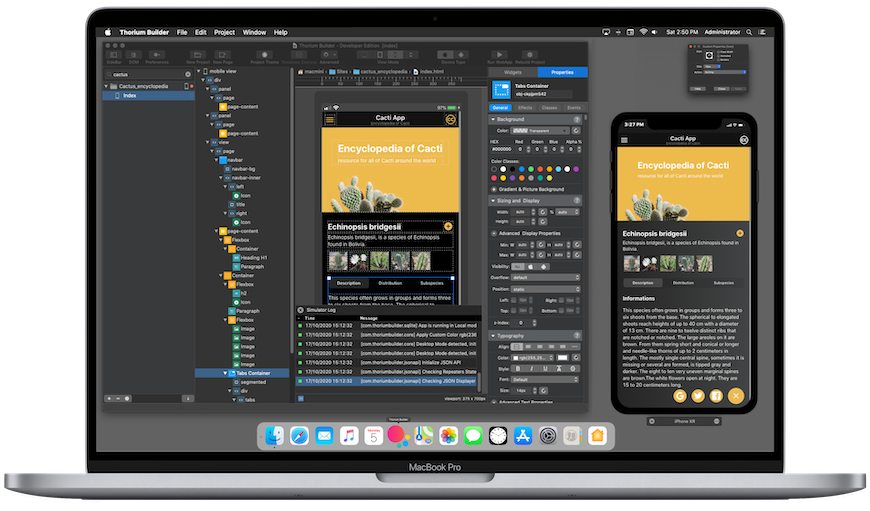Open help for the Background section
Viewport: 870px width, 511px height.
click(577, 119)
